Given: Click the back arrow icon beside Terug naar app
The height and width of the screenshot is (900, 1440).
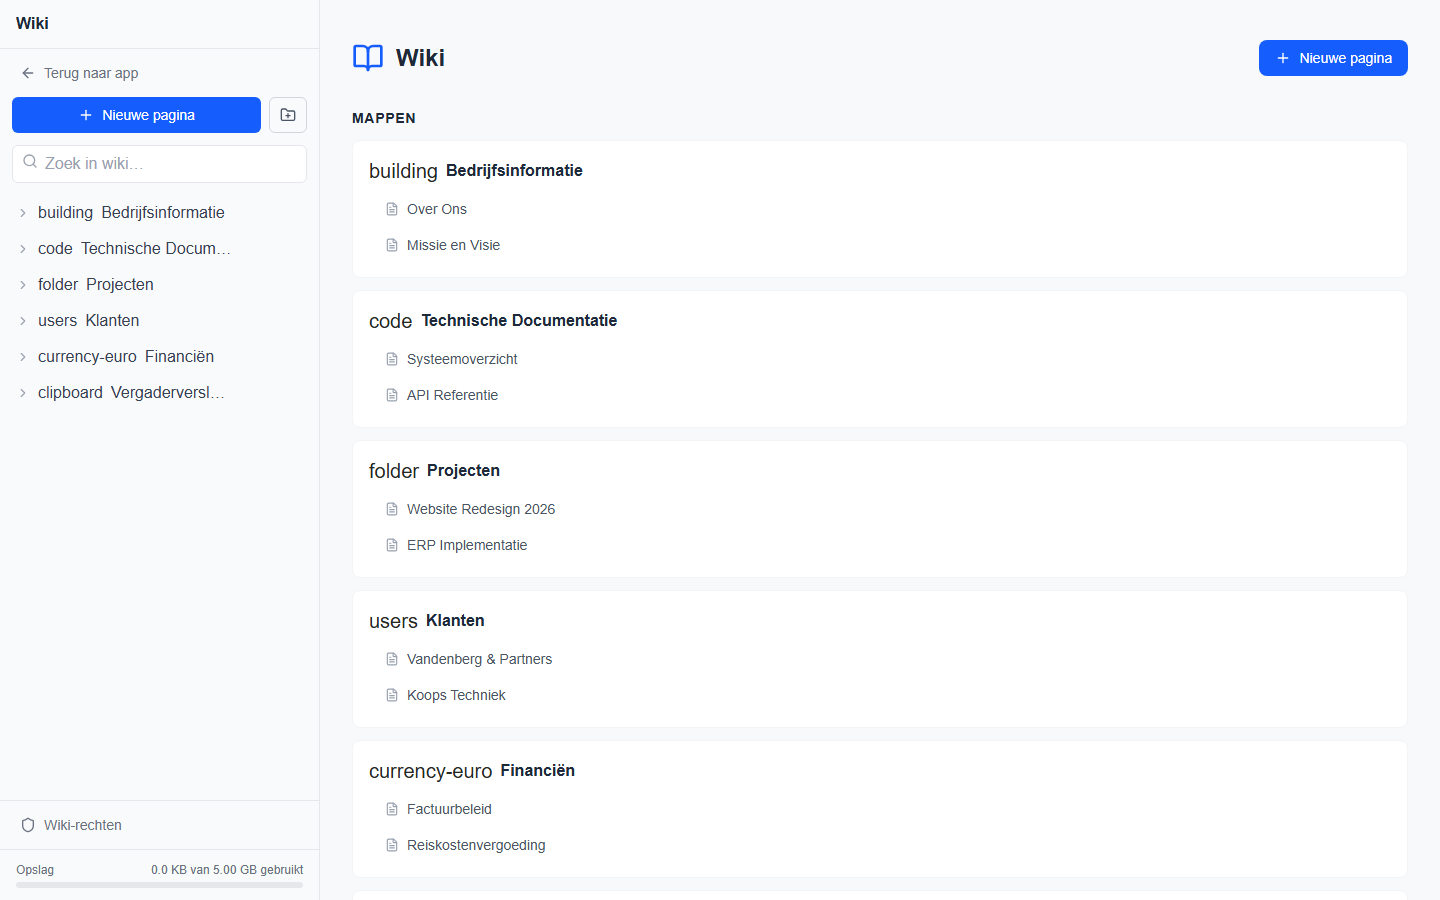Looking at the screenshot, I should [28, 73].
